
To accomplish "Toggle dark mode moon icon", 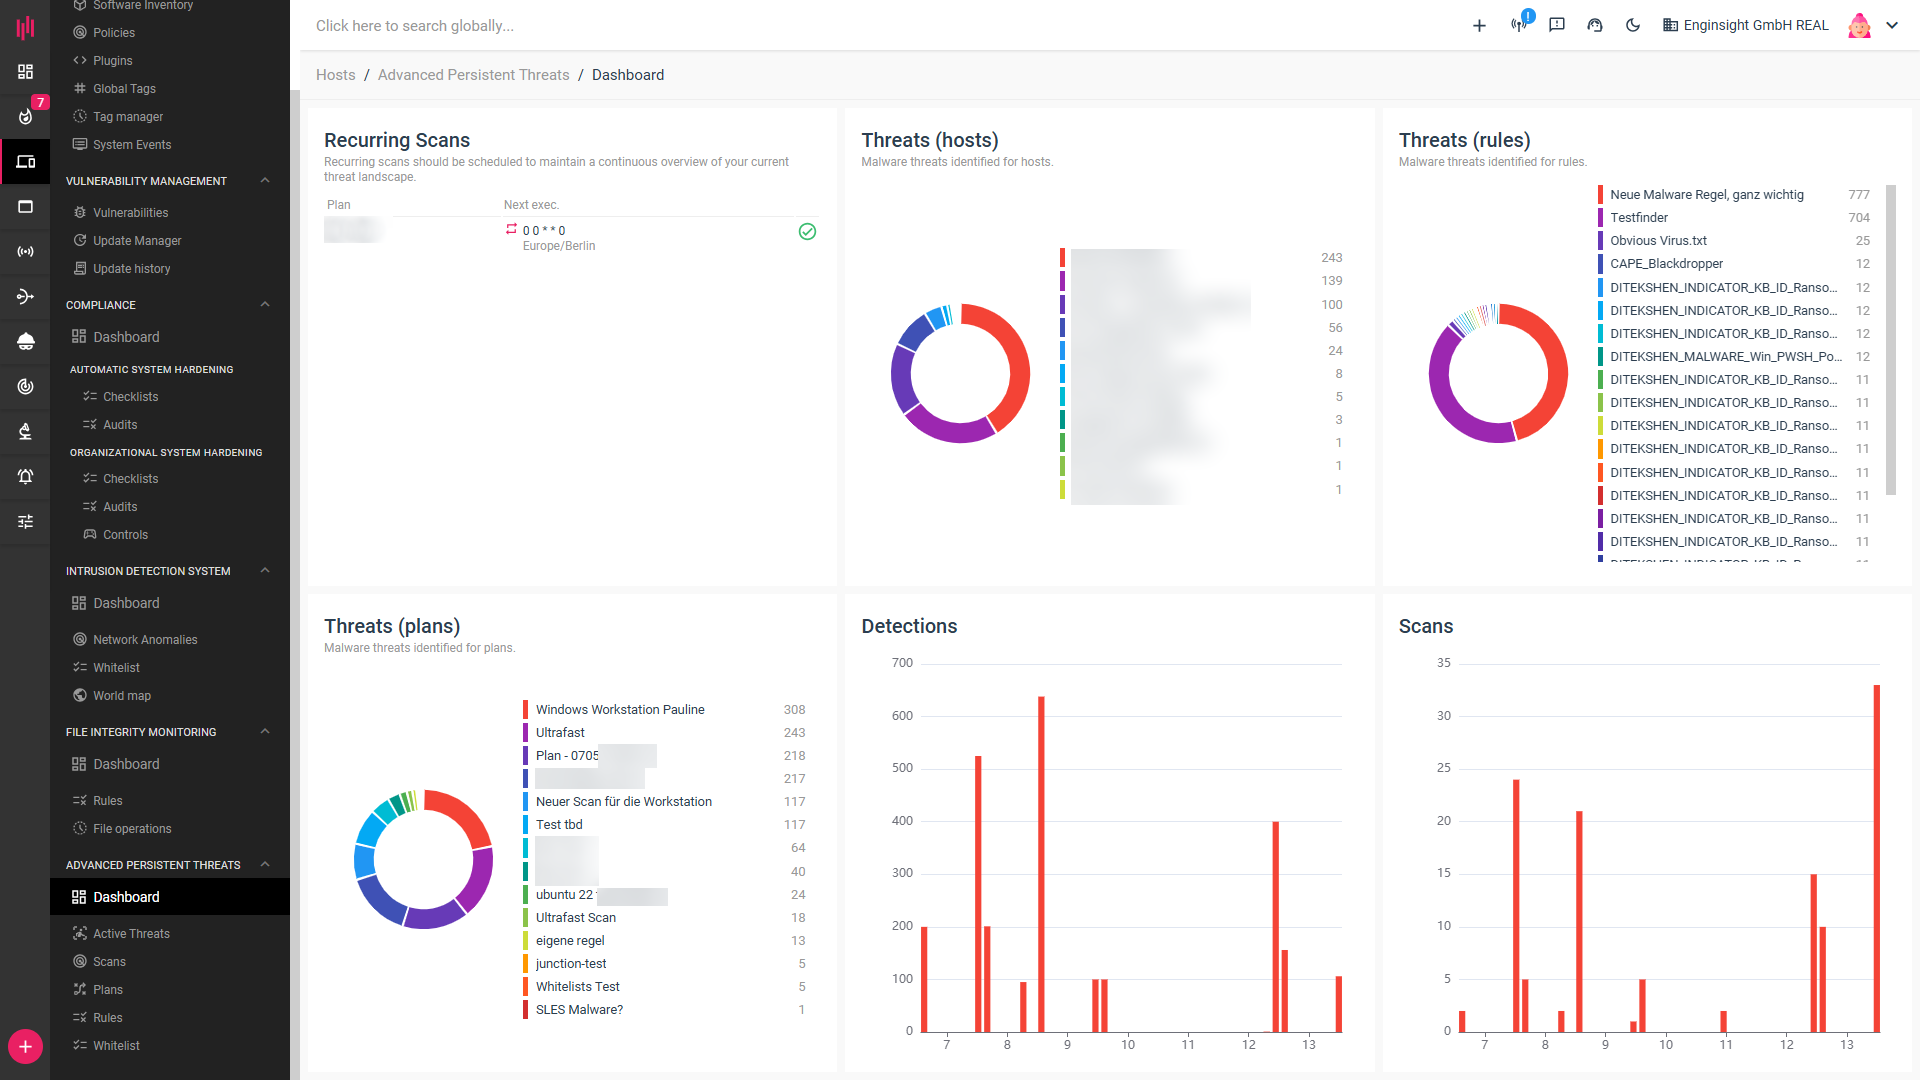I will pyautogui.click(x=1633, y=25).
